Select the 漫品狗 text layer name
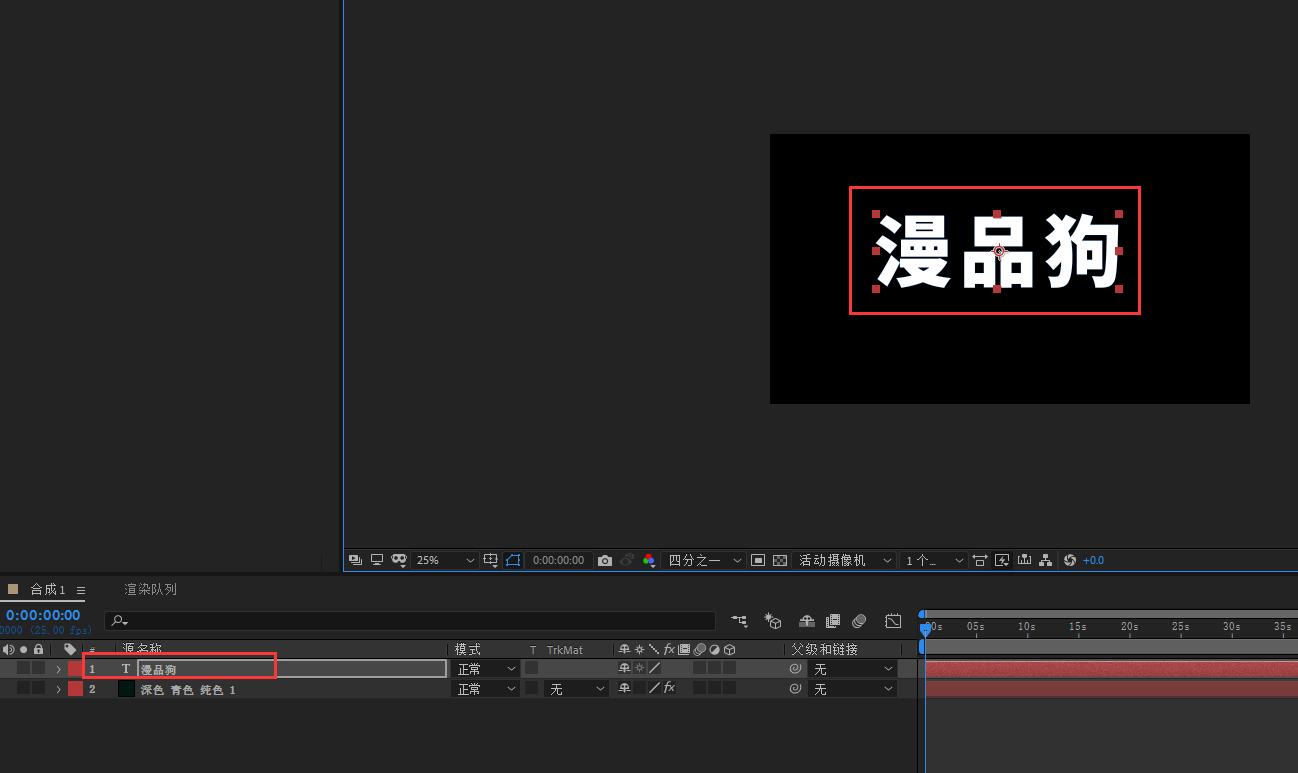The height and width of the screenshot is (773, 1298). pyautogui.click(x=158, y=669)
